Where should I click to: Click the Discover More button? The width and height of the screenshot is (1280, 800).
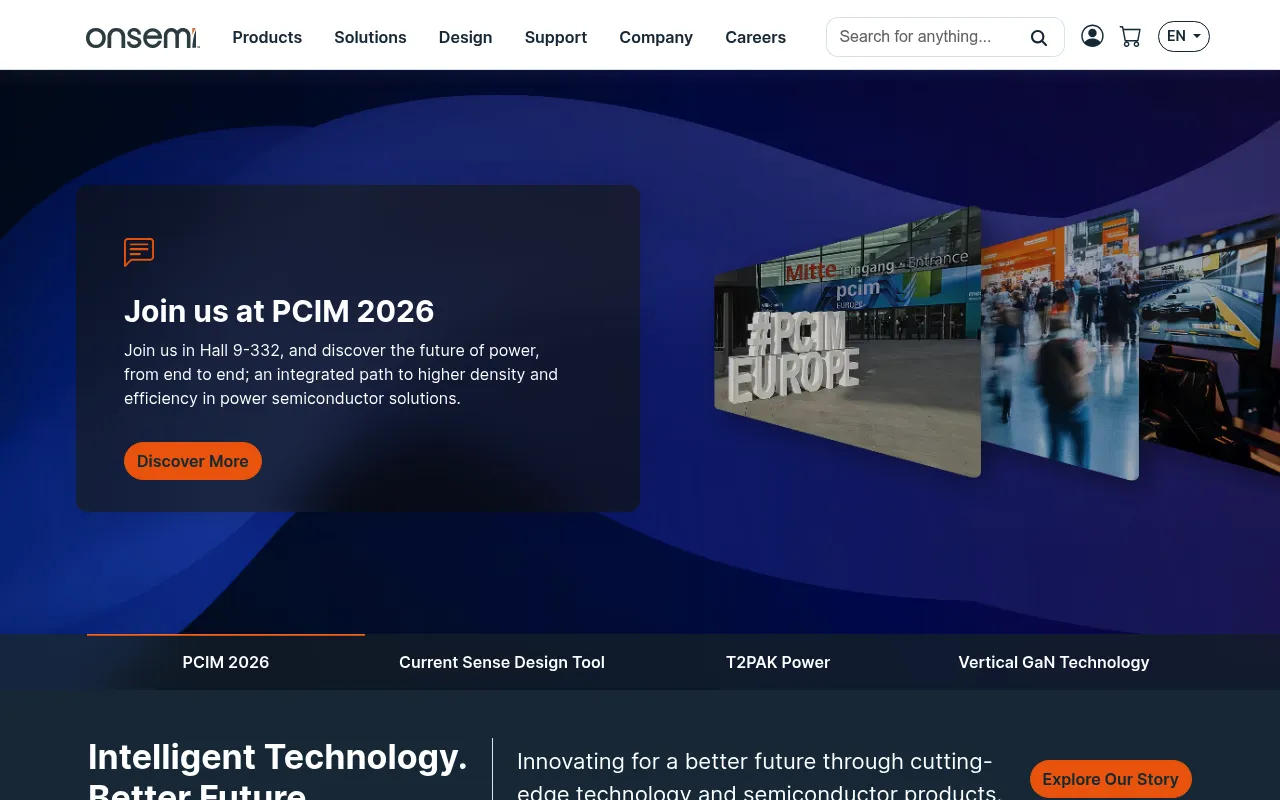193,461
